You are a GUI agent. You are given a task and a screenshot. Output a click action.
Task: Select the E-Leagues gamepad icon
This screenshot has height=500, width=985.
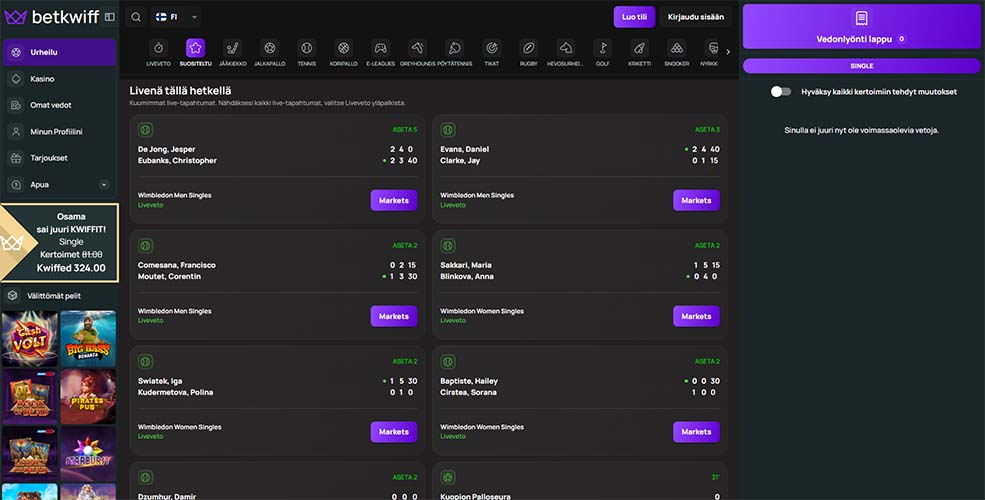381,48
